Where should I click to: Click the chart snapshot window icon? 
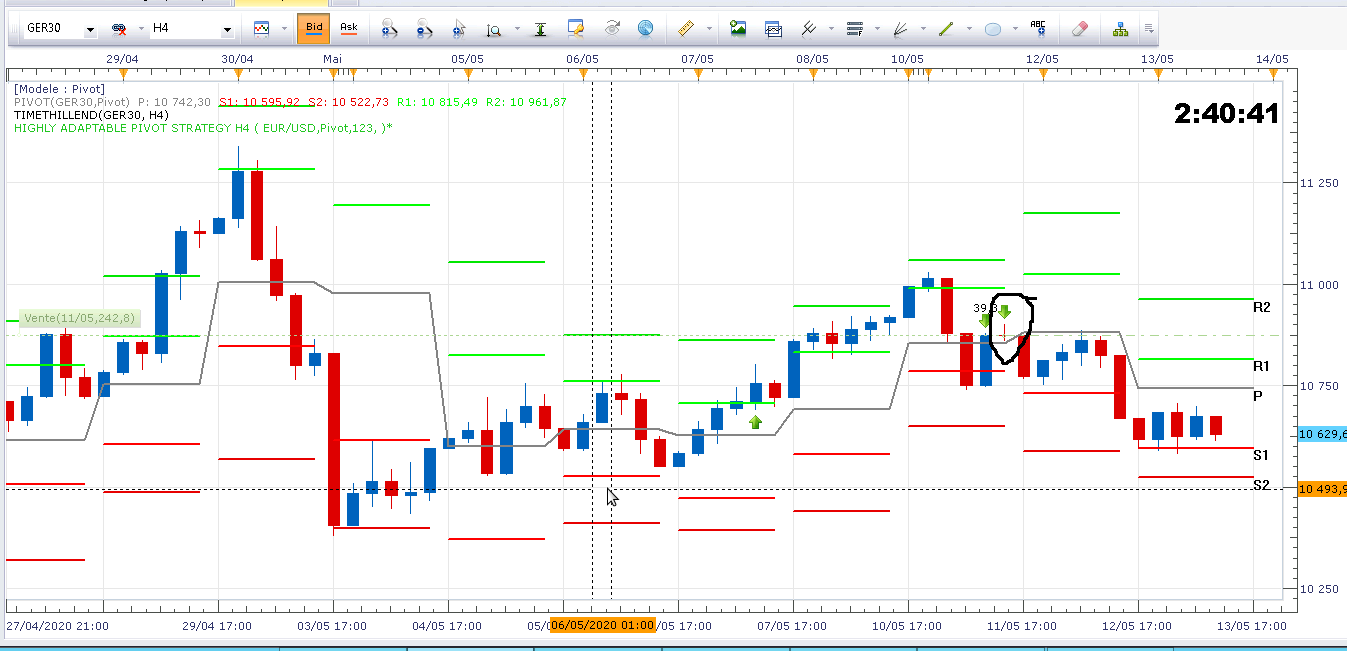point(773,29)
